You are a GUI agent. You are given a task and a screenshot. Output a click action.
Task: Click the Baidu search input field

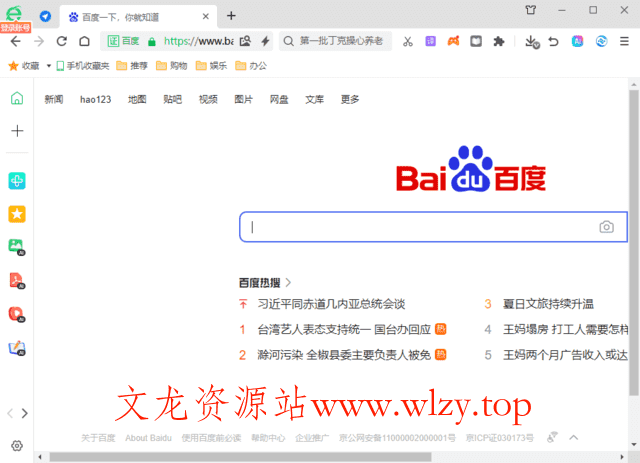(x=420, y=227)
